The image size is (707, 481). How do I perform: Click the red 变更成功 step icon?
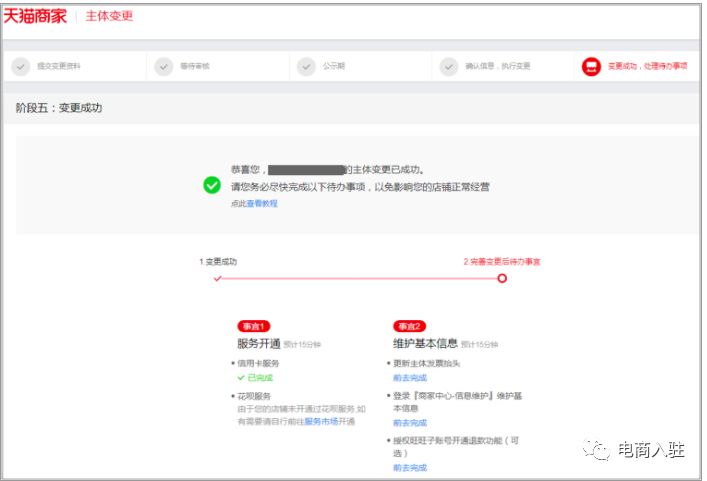coord(591,66)
